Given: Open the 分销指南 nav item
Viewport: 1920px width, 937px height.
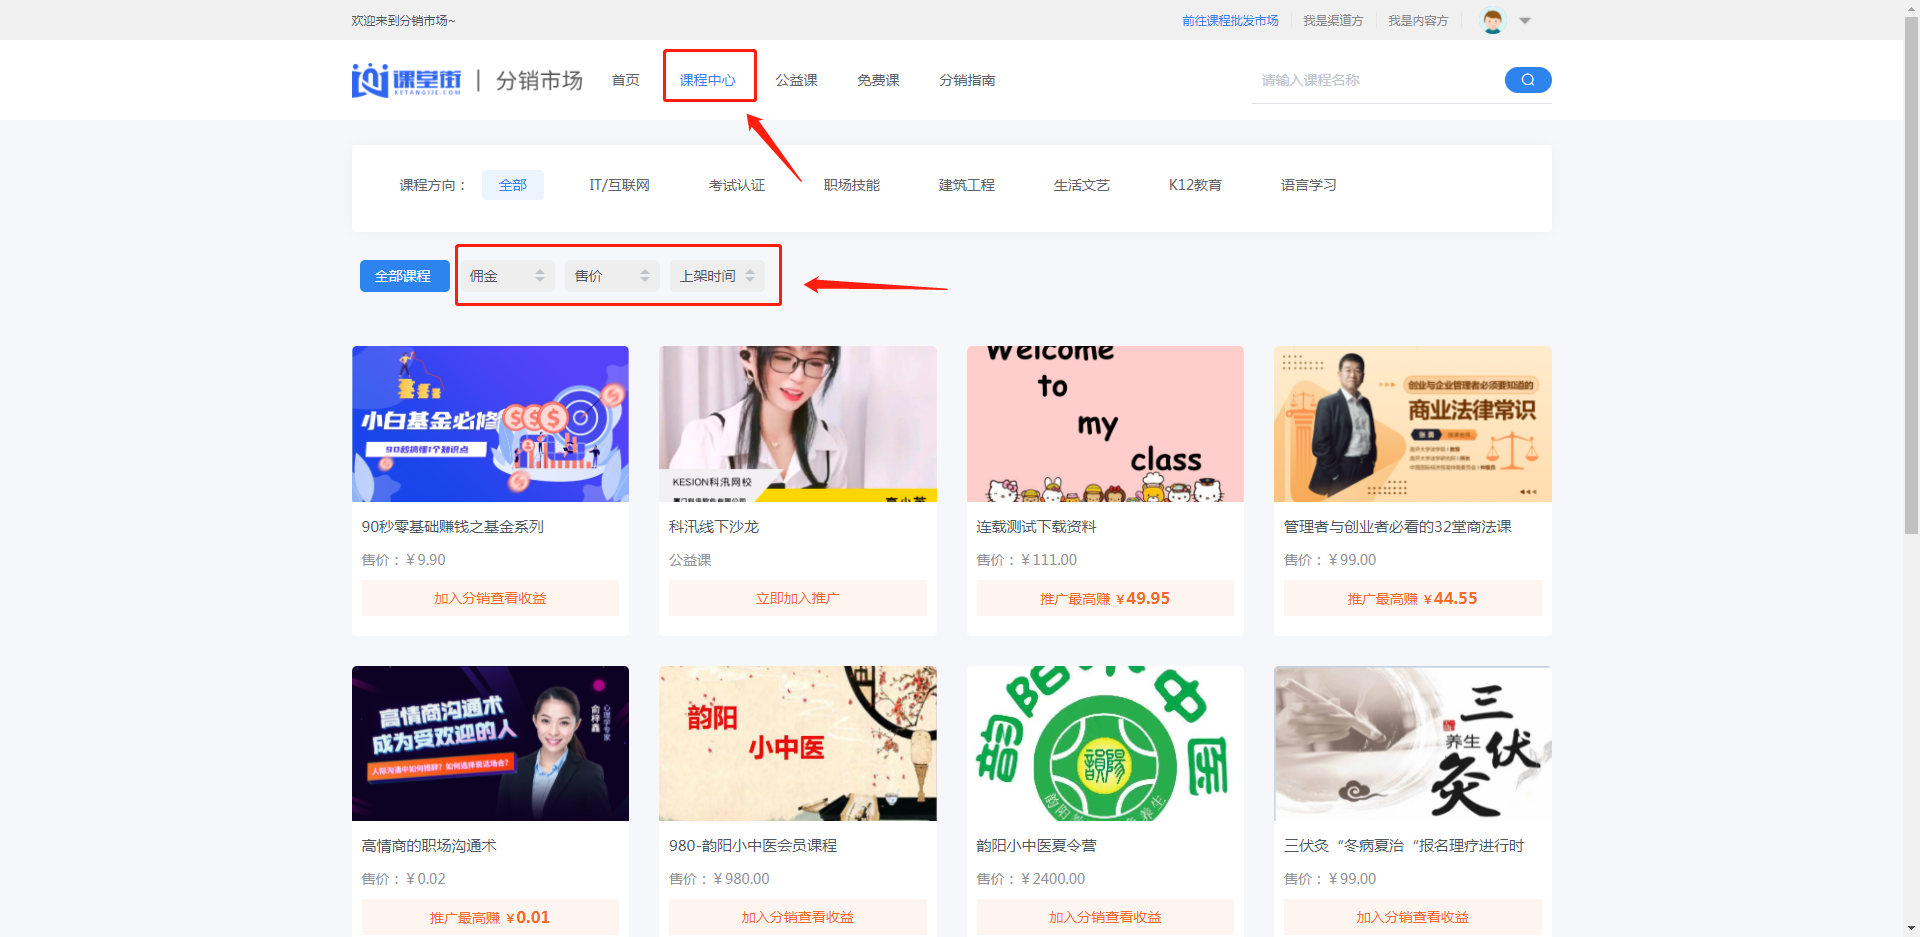Looking at the screenshot, I should [x=967, y=80].
